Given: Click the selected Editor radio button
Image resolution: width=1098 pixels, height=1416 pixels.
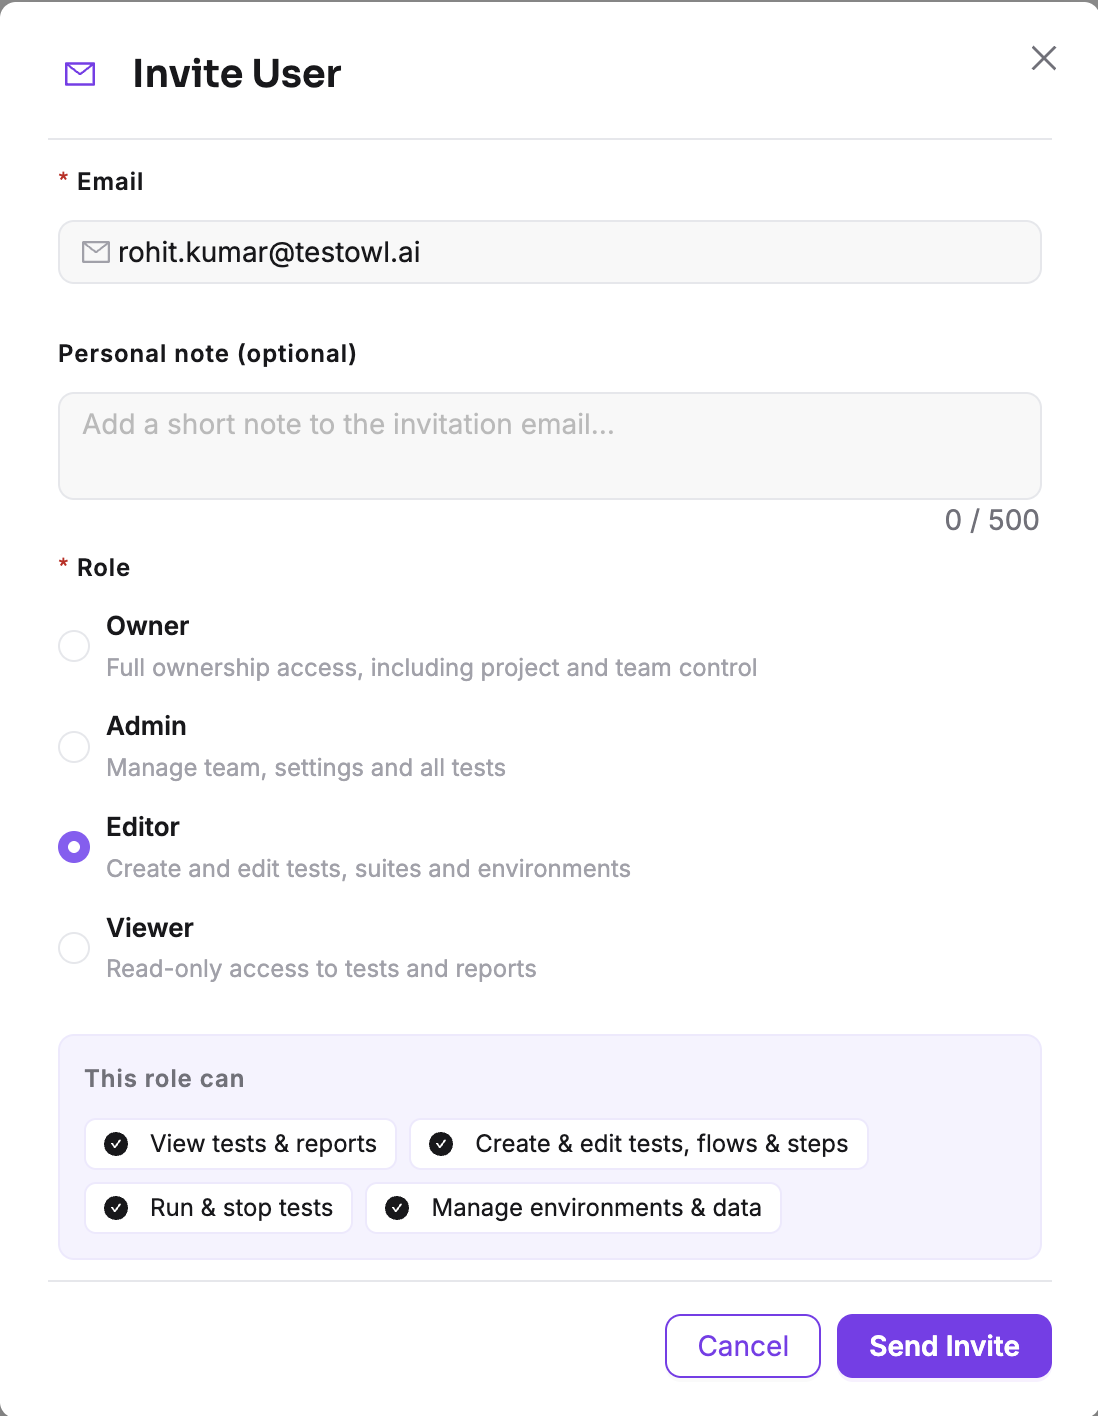Looking at the screenshot, I should pyautogui.click(x=74, y=847).
